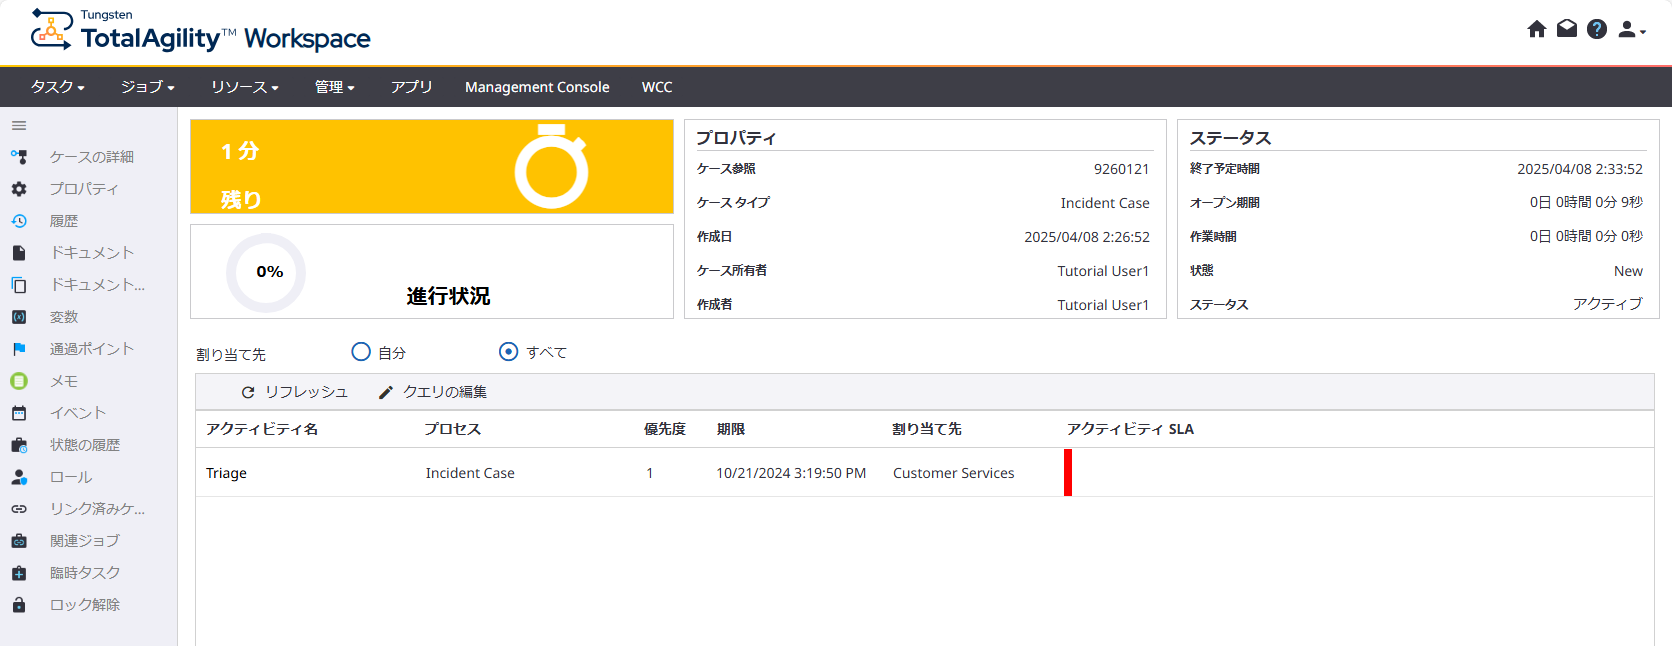The height and width of the screenshot is (646, 1672).
Task: Click the help question mark icon
Action: coord(1597,29)
